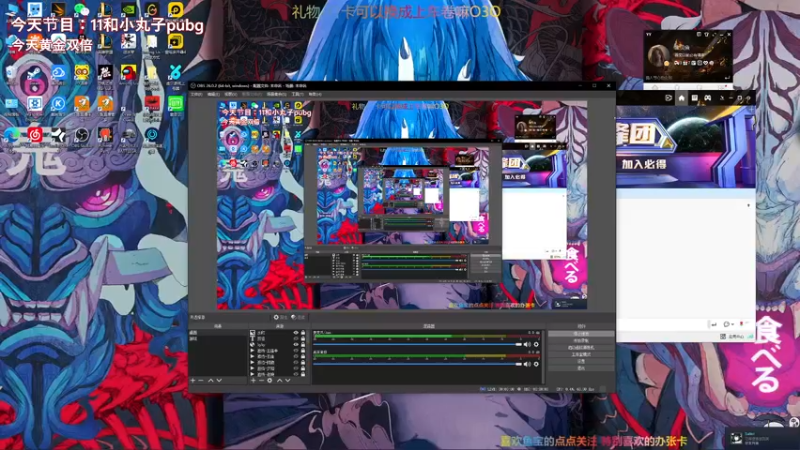Click Filters button above Sources panel
This screenshot has width=800, height=450.
point(298,317)
